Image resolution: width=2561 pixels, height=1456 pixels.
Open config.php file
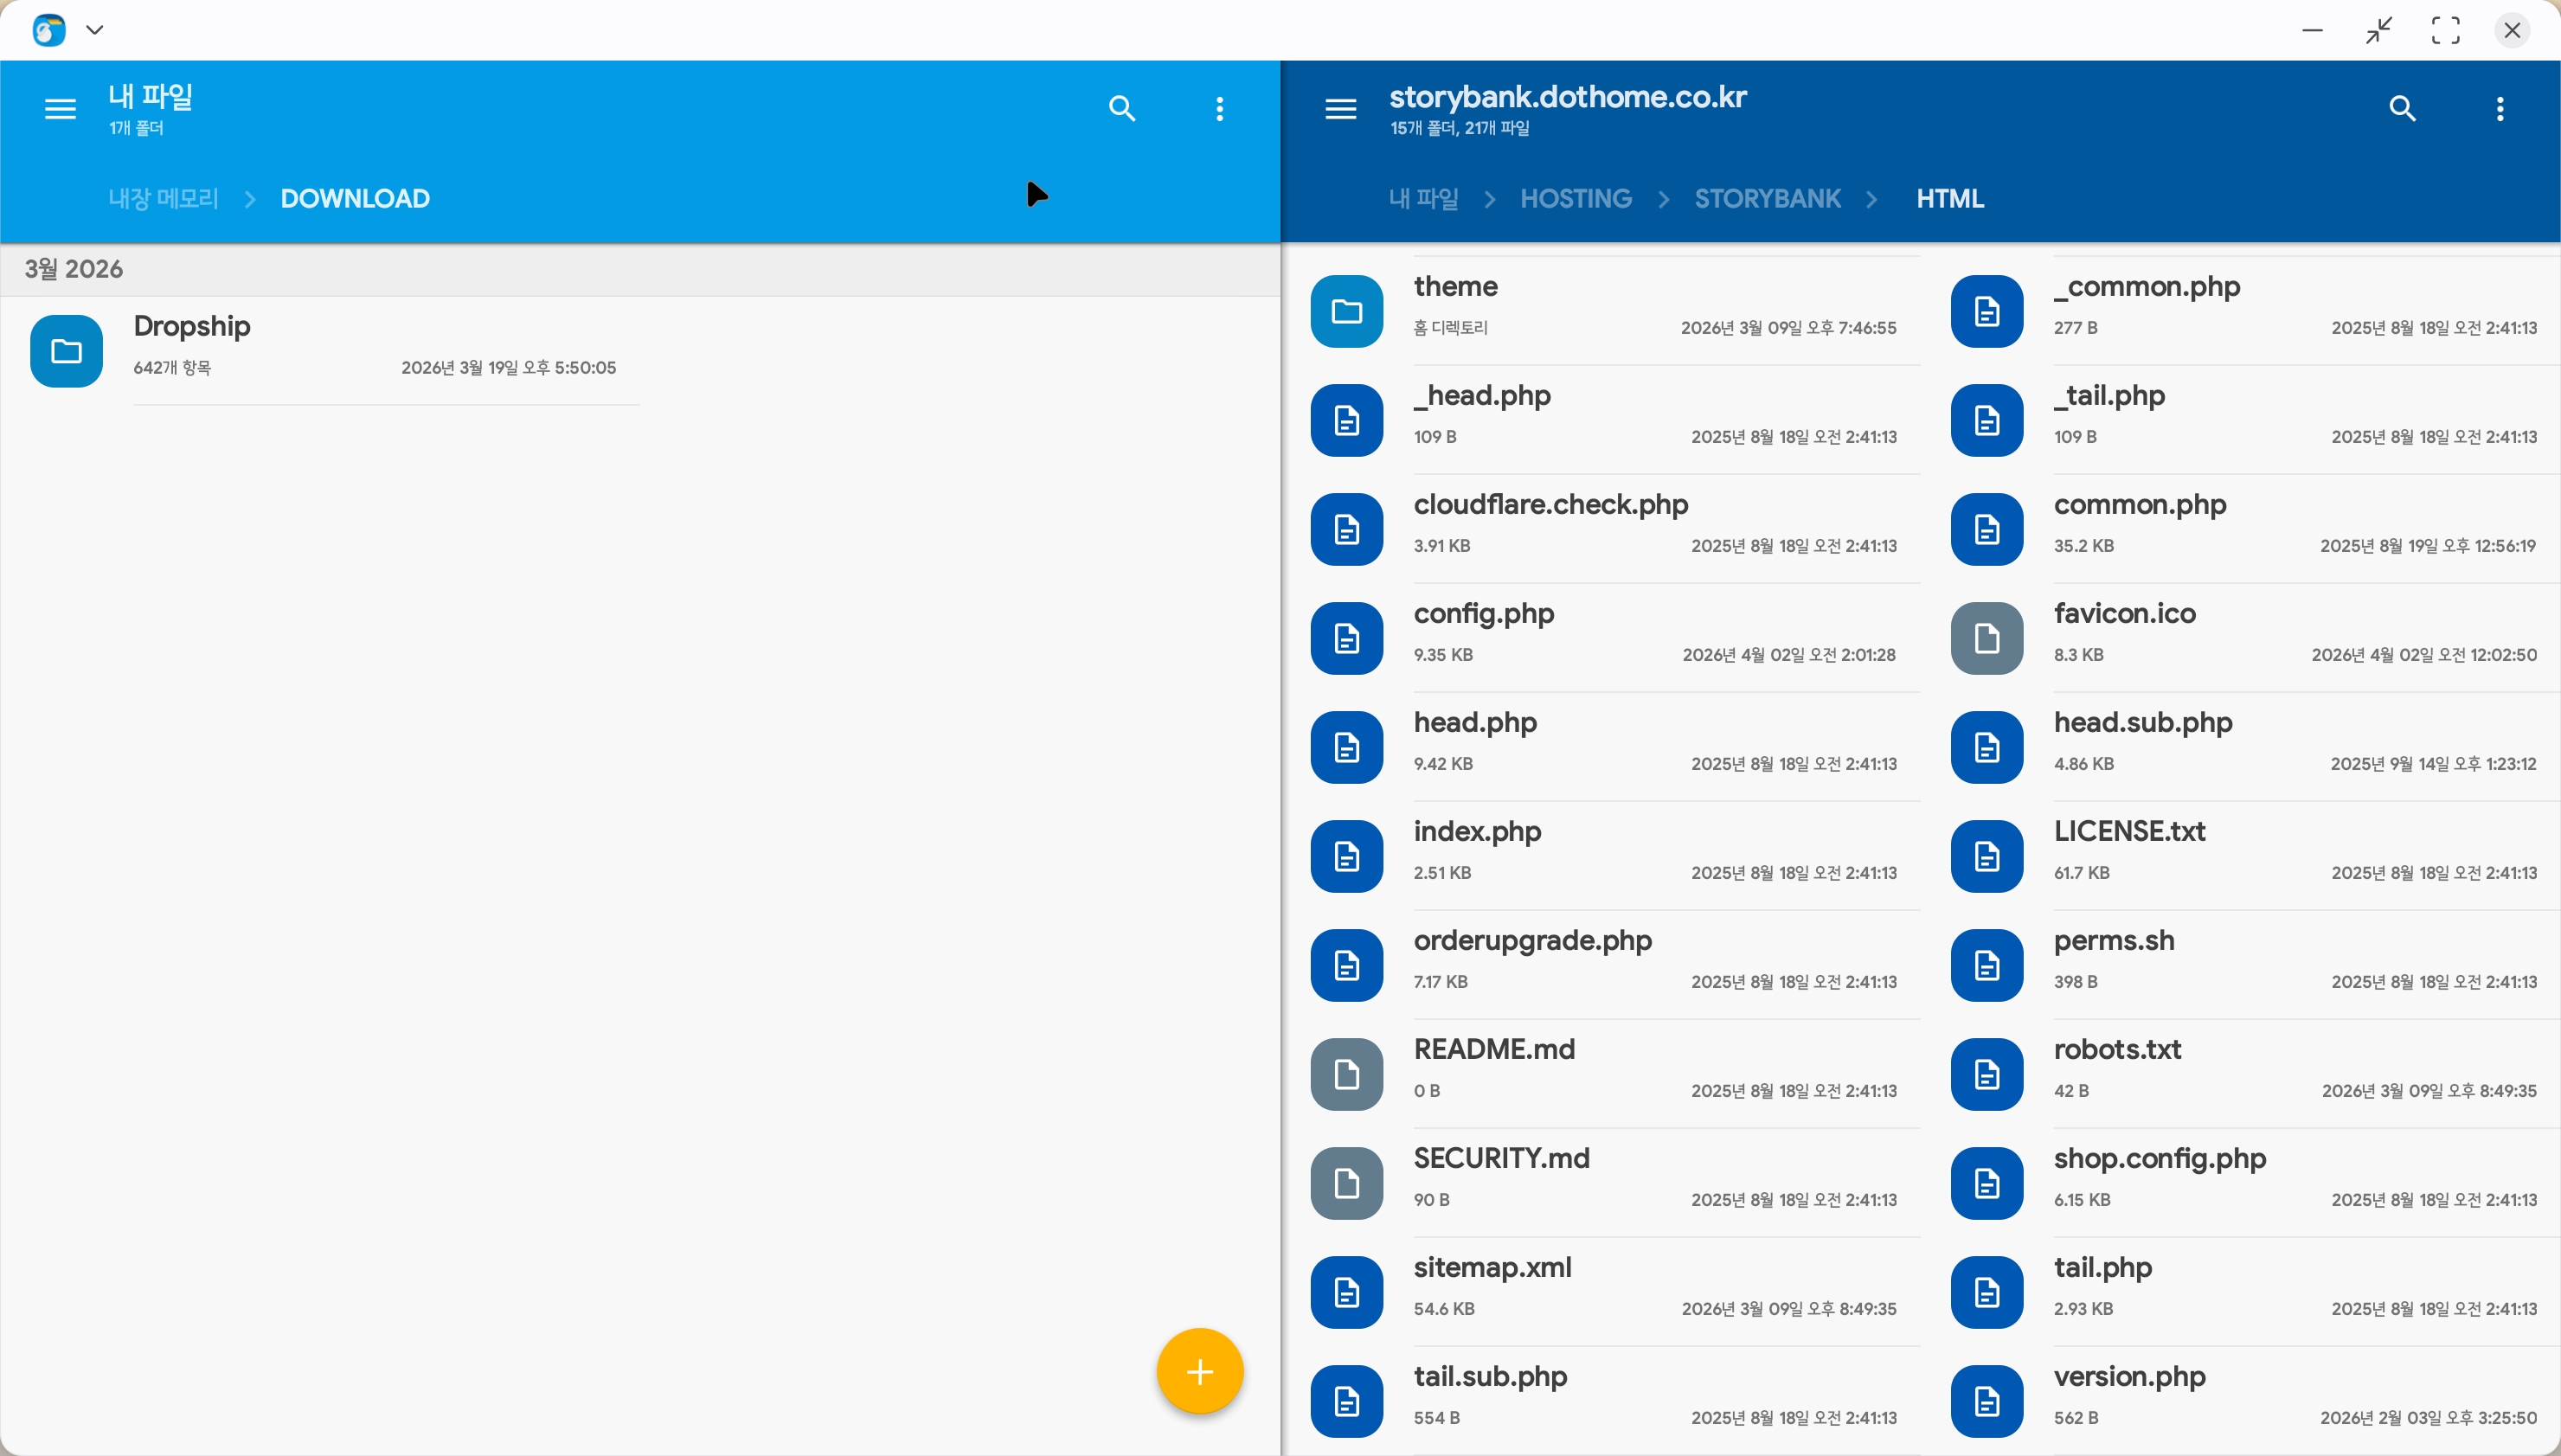[1483, 614]
